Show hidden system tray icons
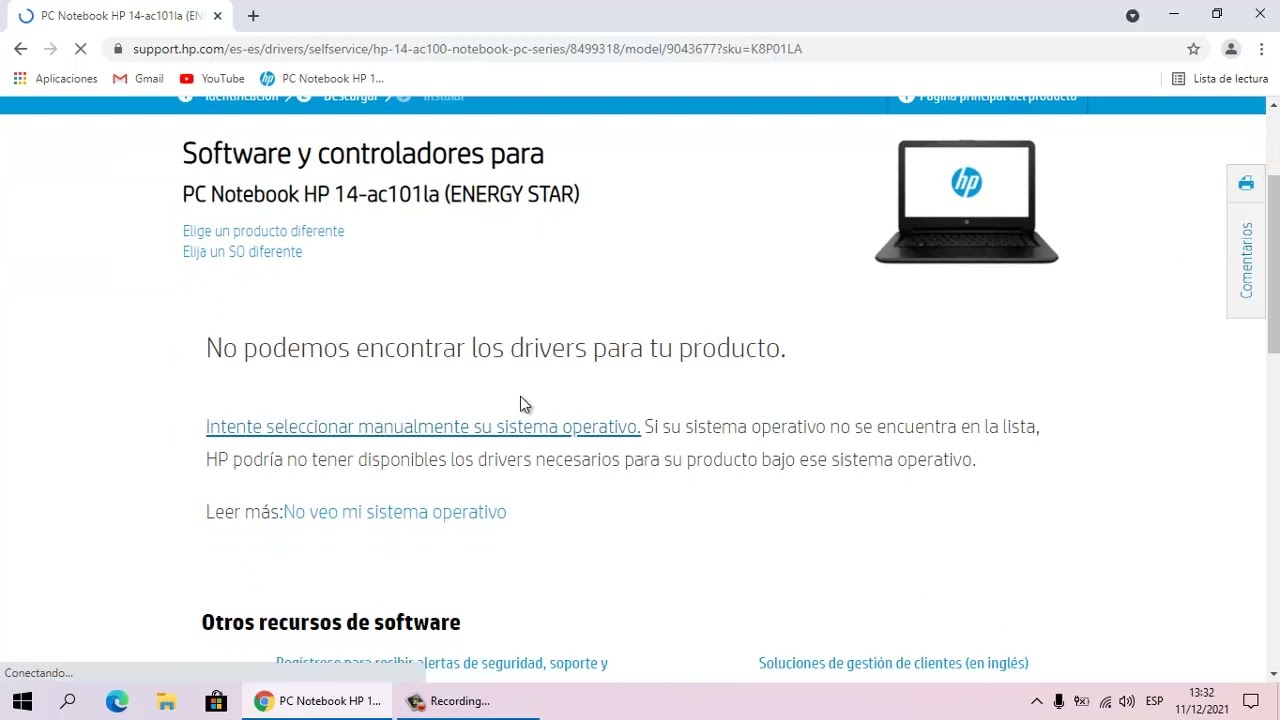This screenshot has height=720, width=1280. point(1036,701)
